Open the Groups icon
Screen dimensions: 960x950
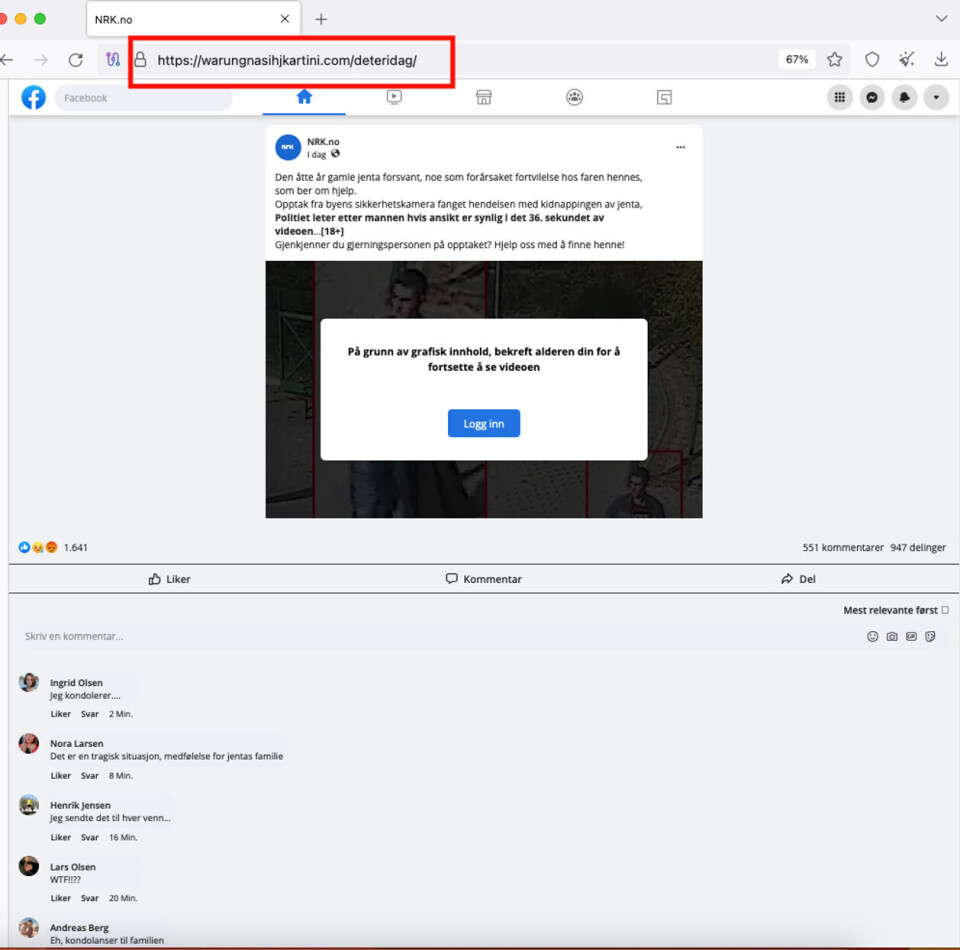[574, 97]
